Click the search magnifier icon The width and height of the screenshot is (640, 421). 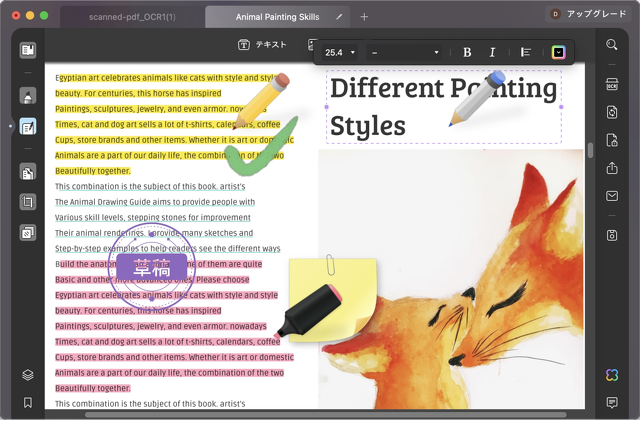[612, 45]
